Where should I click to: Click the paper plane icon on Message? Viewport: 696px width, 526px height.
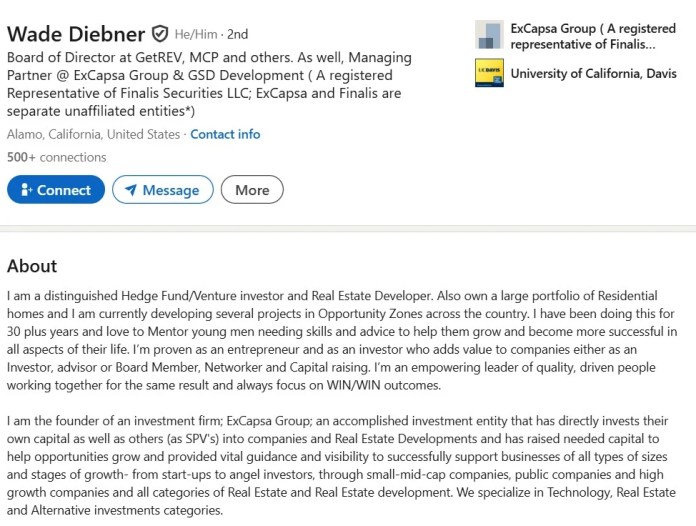(131, 190)
